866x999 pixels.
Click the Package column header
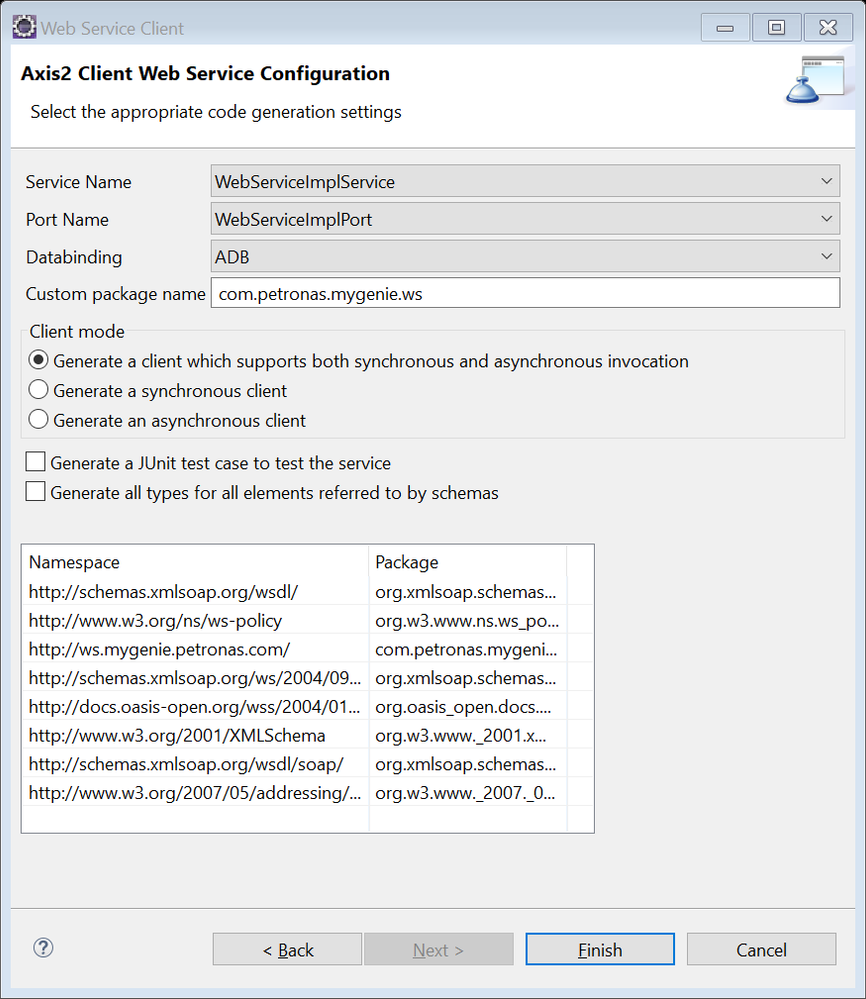coord(467,562)
